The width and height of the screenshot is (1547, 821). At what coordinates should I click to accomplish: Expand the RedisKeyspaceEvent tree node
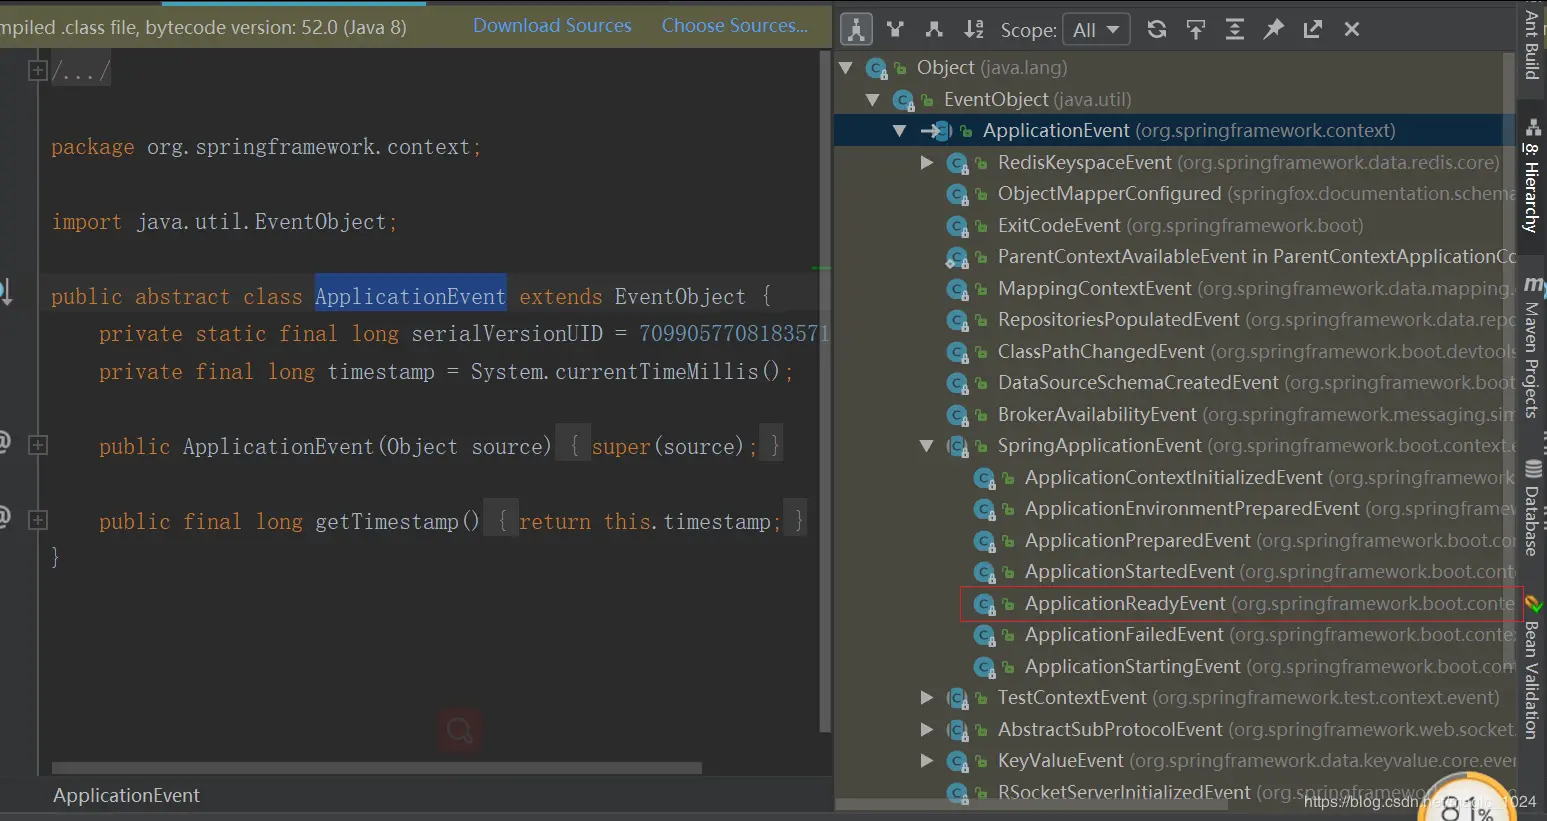pyautogui.click(x=927, y=163)
